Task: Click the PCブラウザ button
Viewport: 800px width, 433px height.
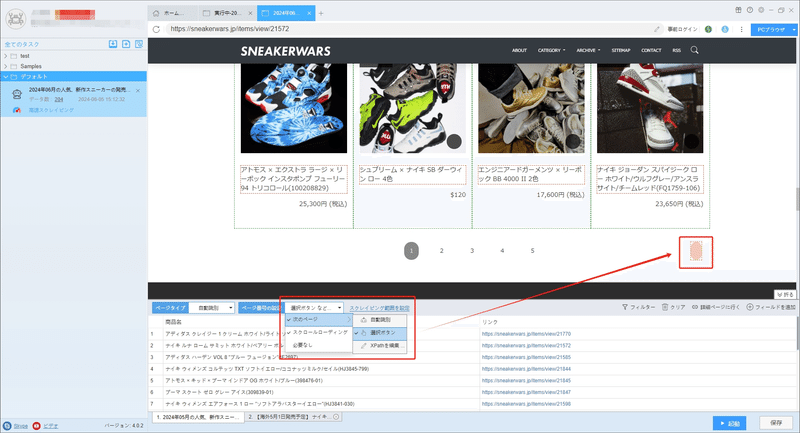Action: pos(770,30)
